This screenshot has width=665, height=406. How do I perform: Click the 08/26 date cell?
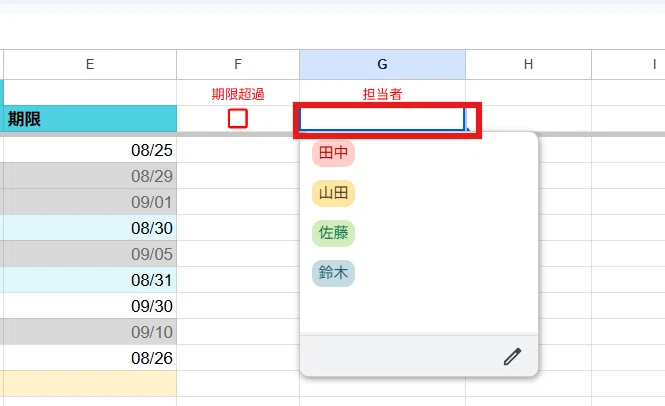pyautogui.click(x=90, y=358)
